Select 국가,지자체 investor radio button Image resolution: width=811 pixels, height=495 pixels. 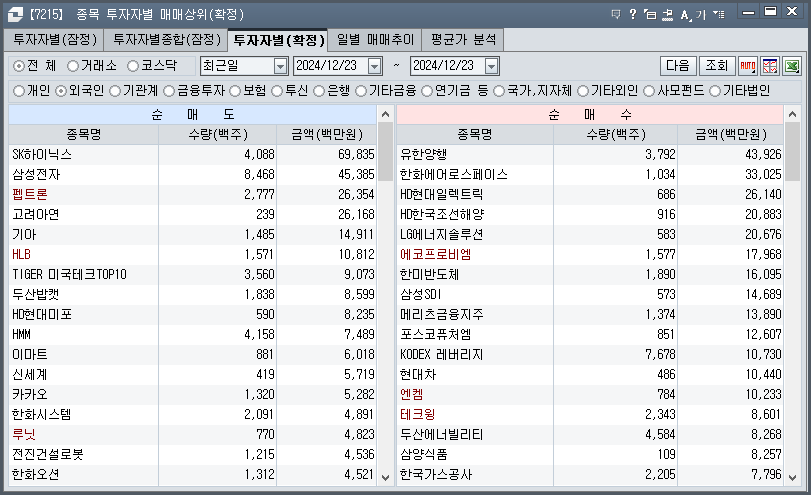coord(499,91)
